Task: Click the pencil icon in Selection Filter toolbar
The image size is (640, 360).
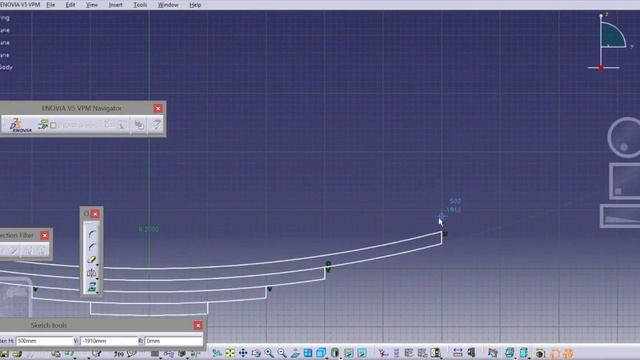Action: (x=13, y=251)
